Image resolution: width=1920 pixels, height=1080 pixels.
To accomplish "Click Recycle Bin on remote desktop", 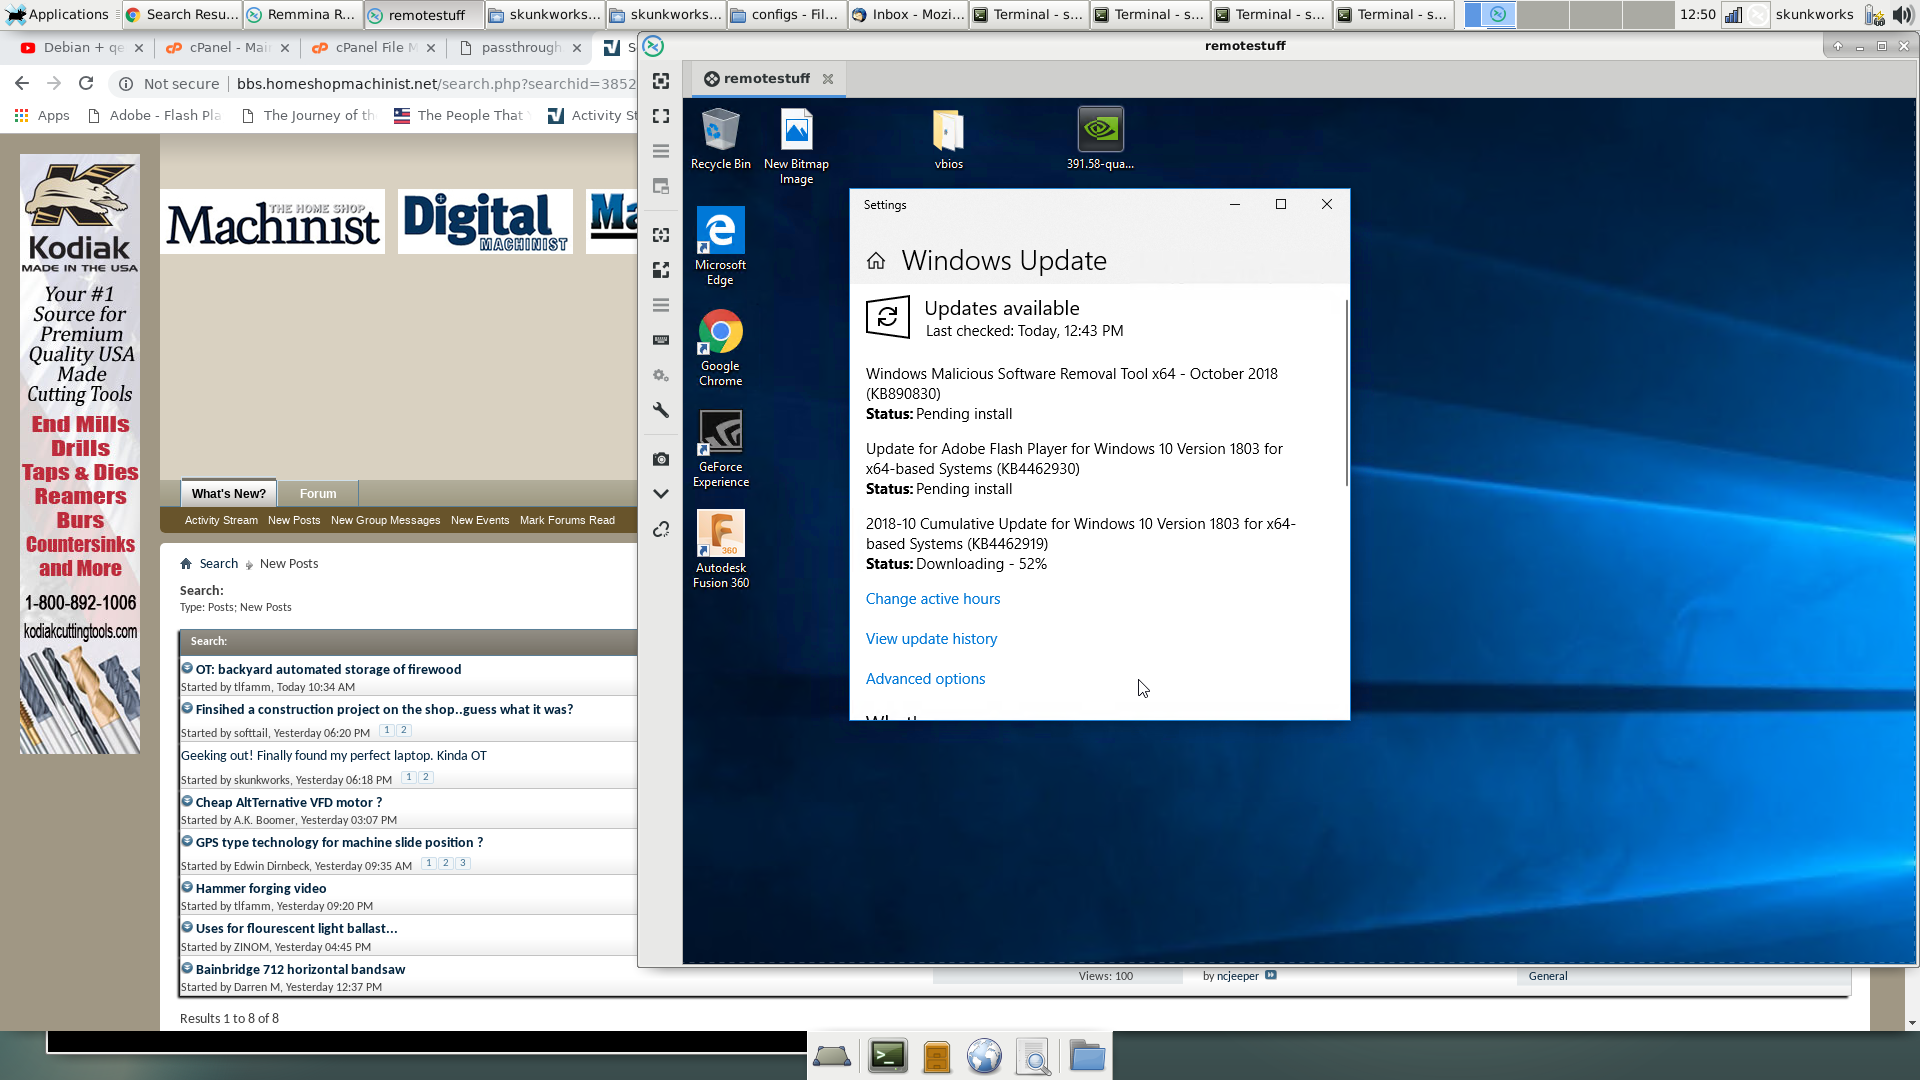I will click(720, 139).
